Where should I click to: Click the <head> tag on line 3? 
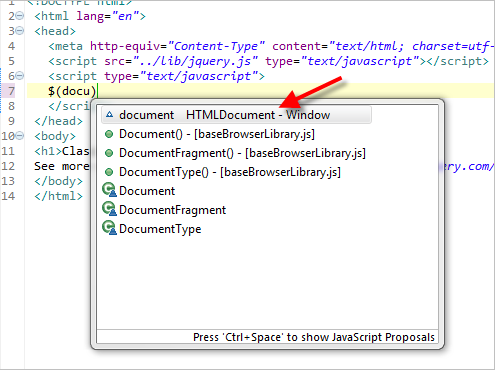pyautogui.click(x=55, y=31)
